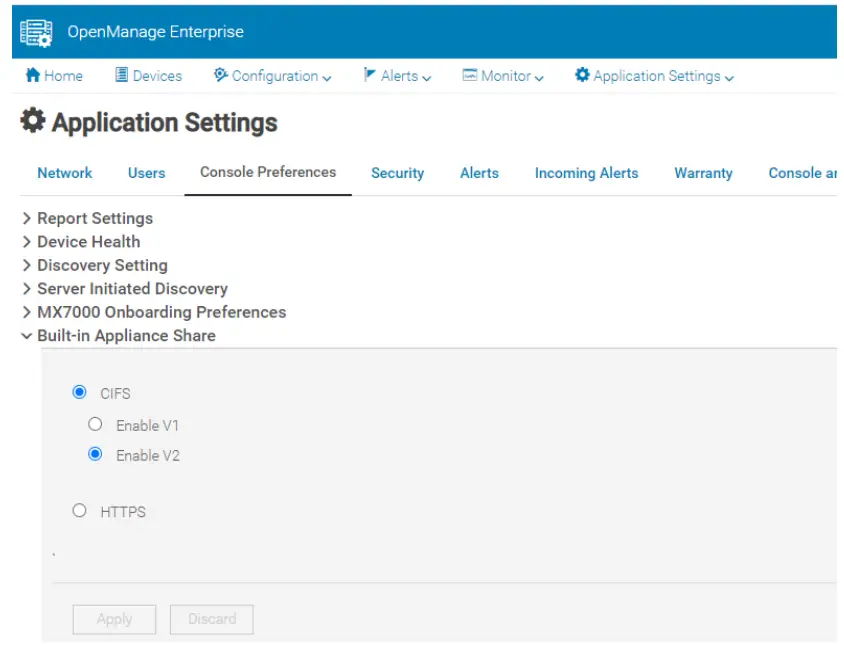Viewport: 844px width, 645px height.
Task: Open Devices using its page icon
Action: (x=123, y=75)
